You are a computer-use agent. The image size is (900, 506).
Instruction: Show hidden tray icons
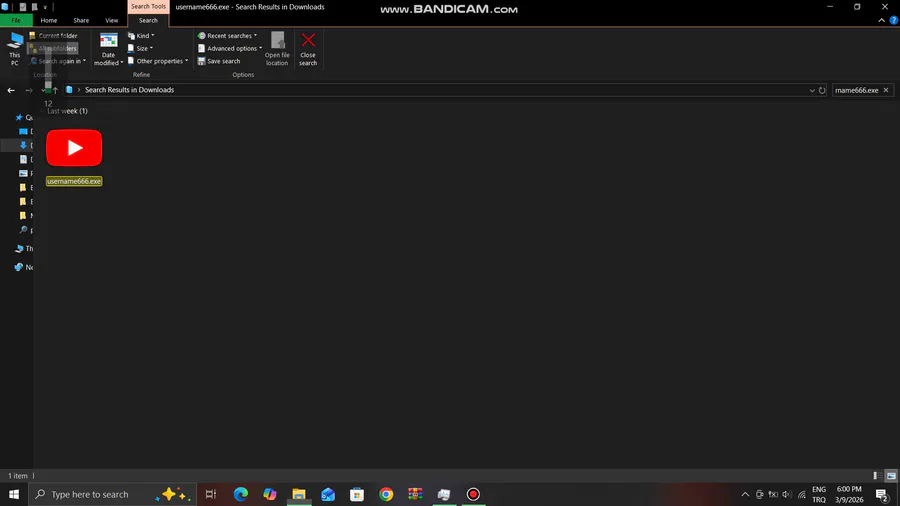[x=745, y=494]
